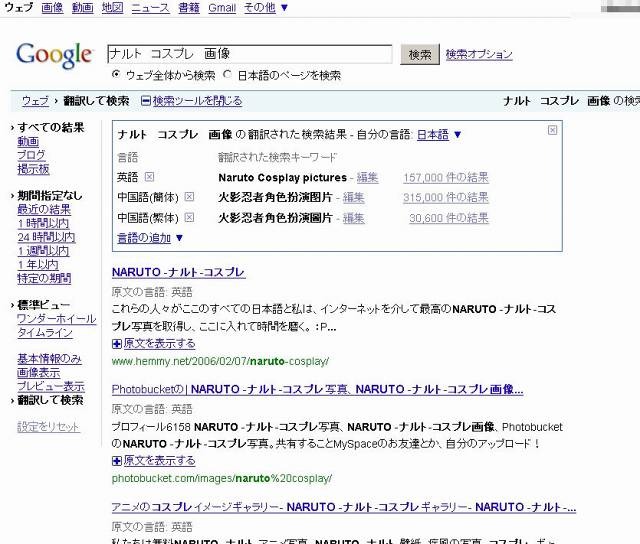Image resolution: width=640 pixels, height=544 pixels.
Task: Open 書籍 in top navigation
Action: coord(189,7)
